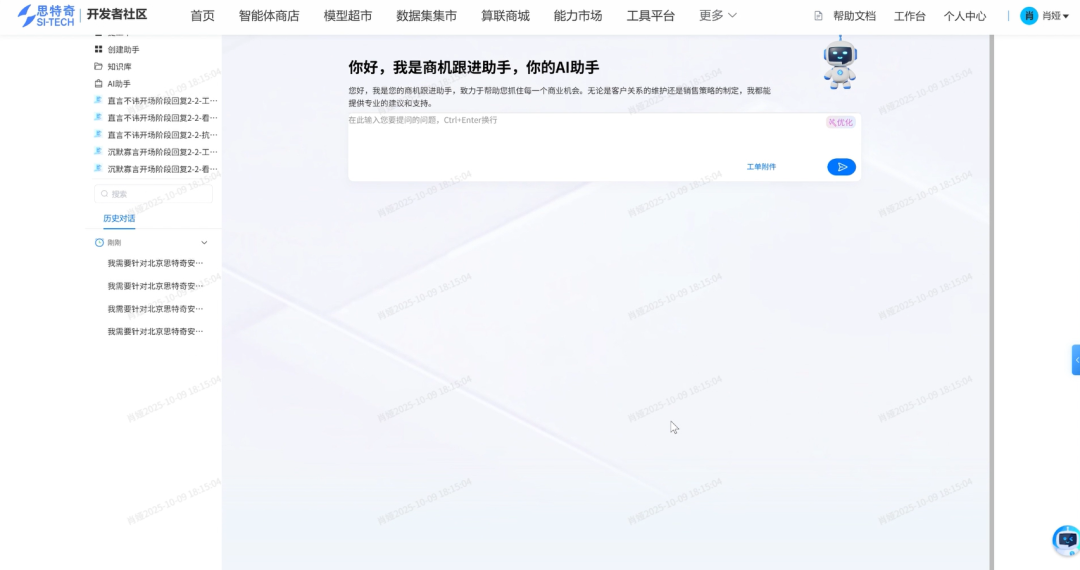
Task: Open the 肖娅 user account dropdown
Action: tap(1045, 16)
